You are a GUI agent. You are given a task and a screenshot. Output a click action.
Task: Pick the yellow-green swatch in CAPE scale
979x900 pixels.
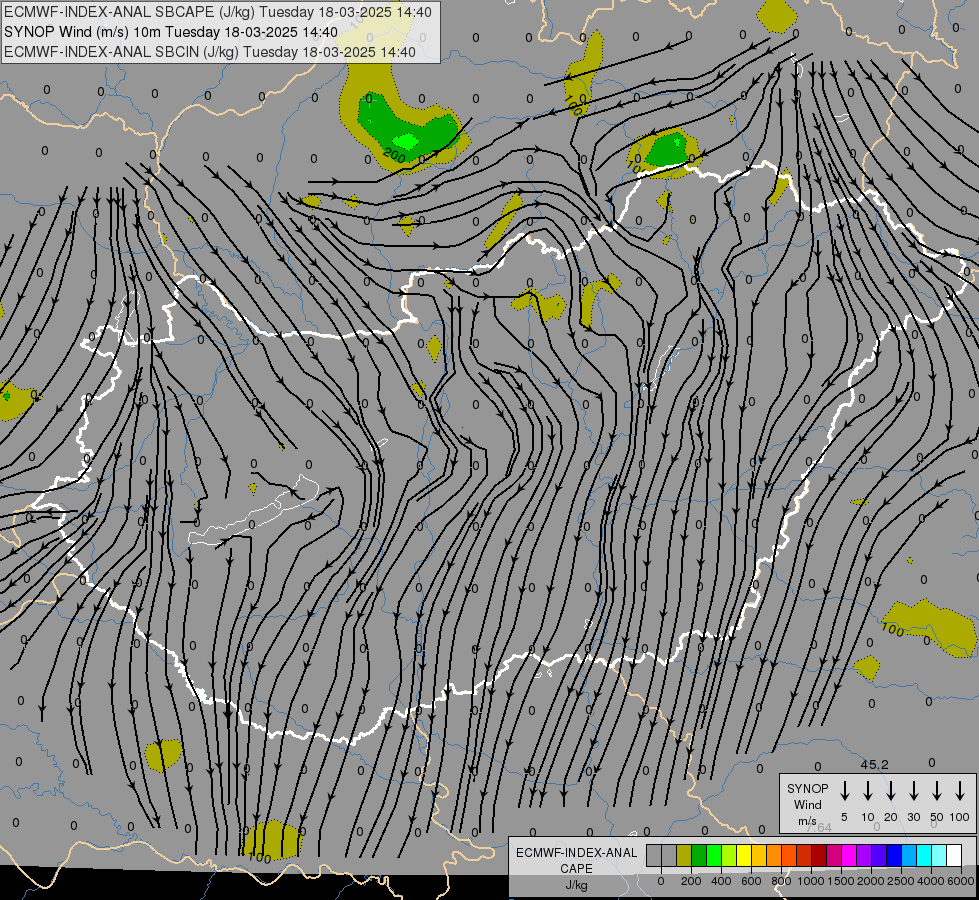[x=729, y=855]
